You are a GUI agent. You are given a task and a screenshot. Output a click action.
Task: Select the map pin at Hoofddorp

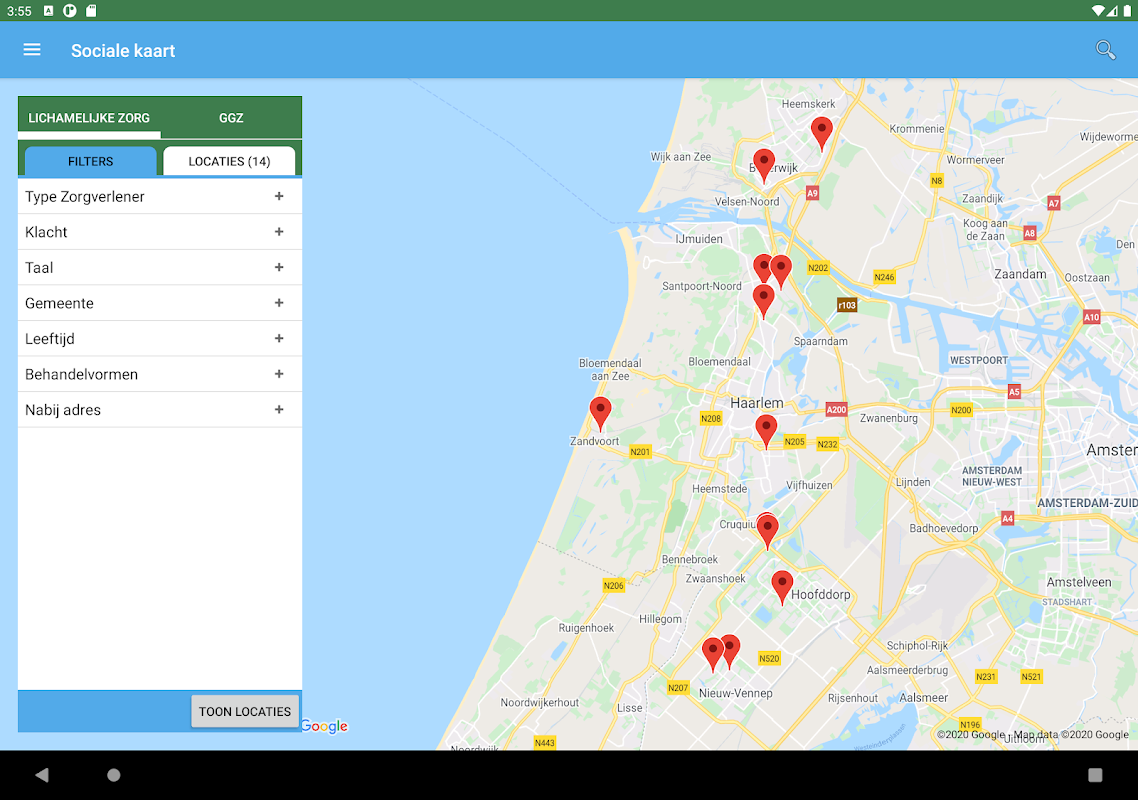pos(782,588)
